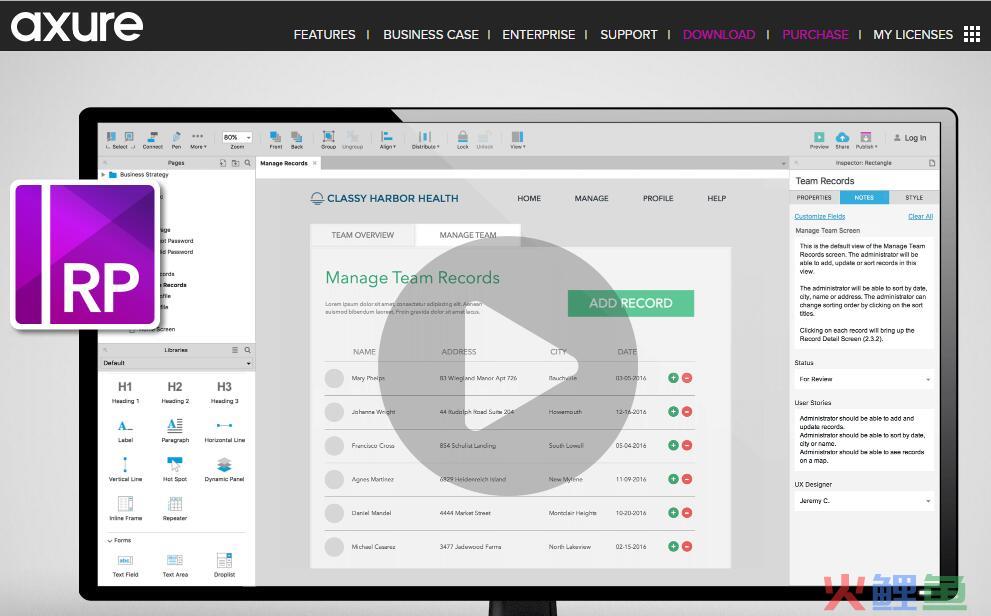
Task: Open My Licenses
Action: tap(913, 35)
